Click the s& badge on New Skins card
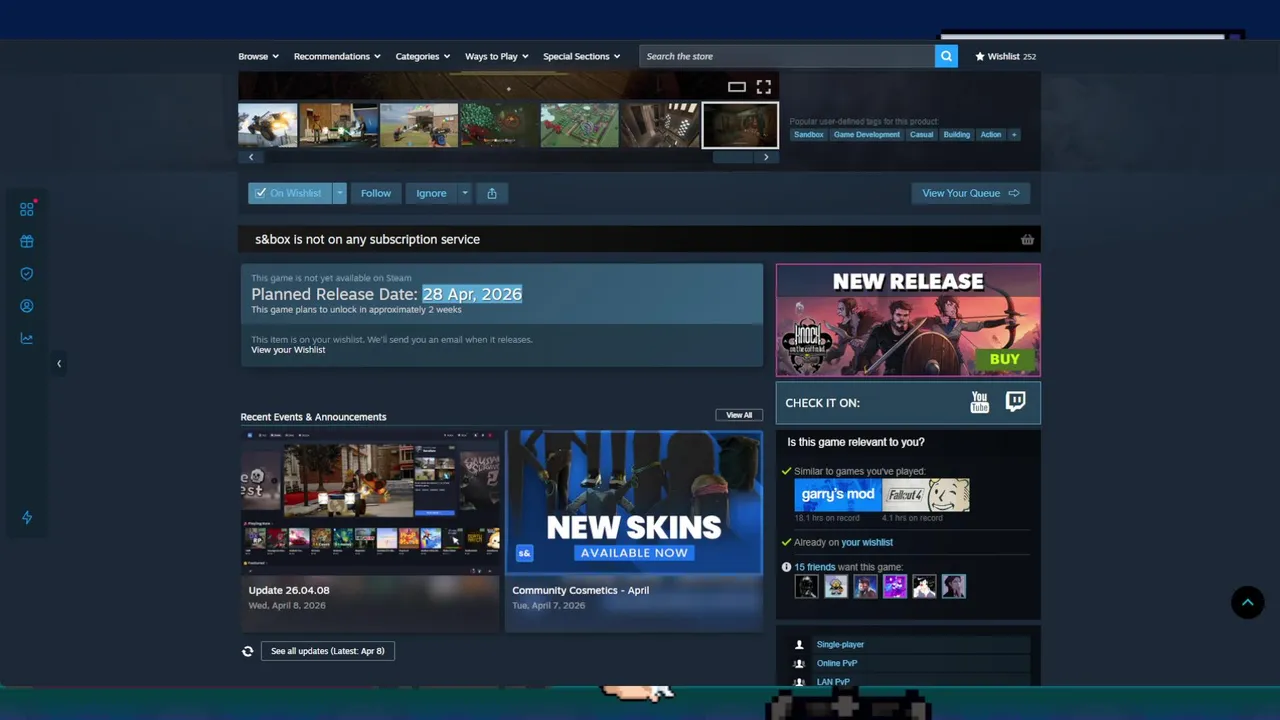This screenshot has height=720, width=1280. click(x=524, y=552)
